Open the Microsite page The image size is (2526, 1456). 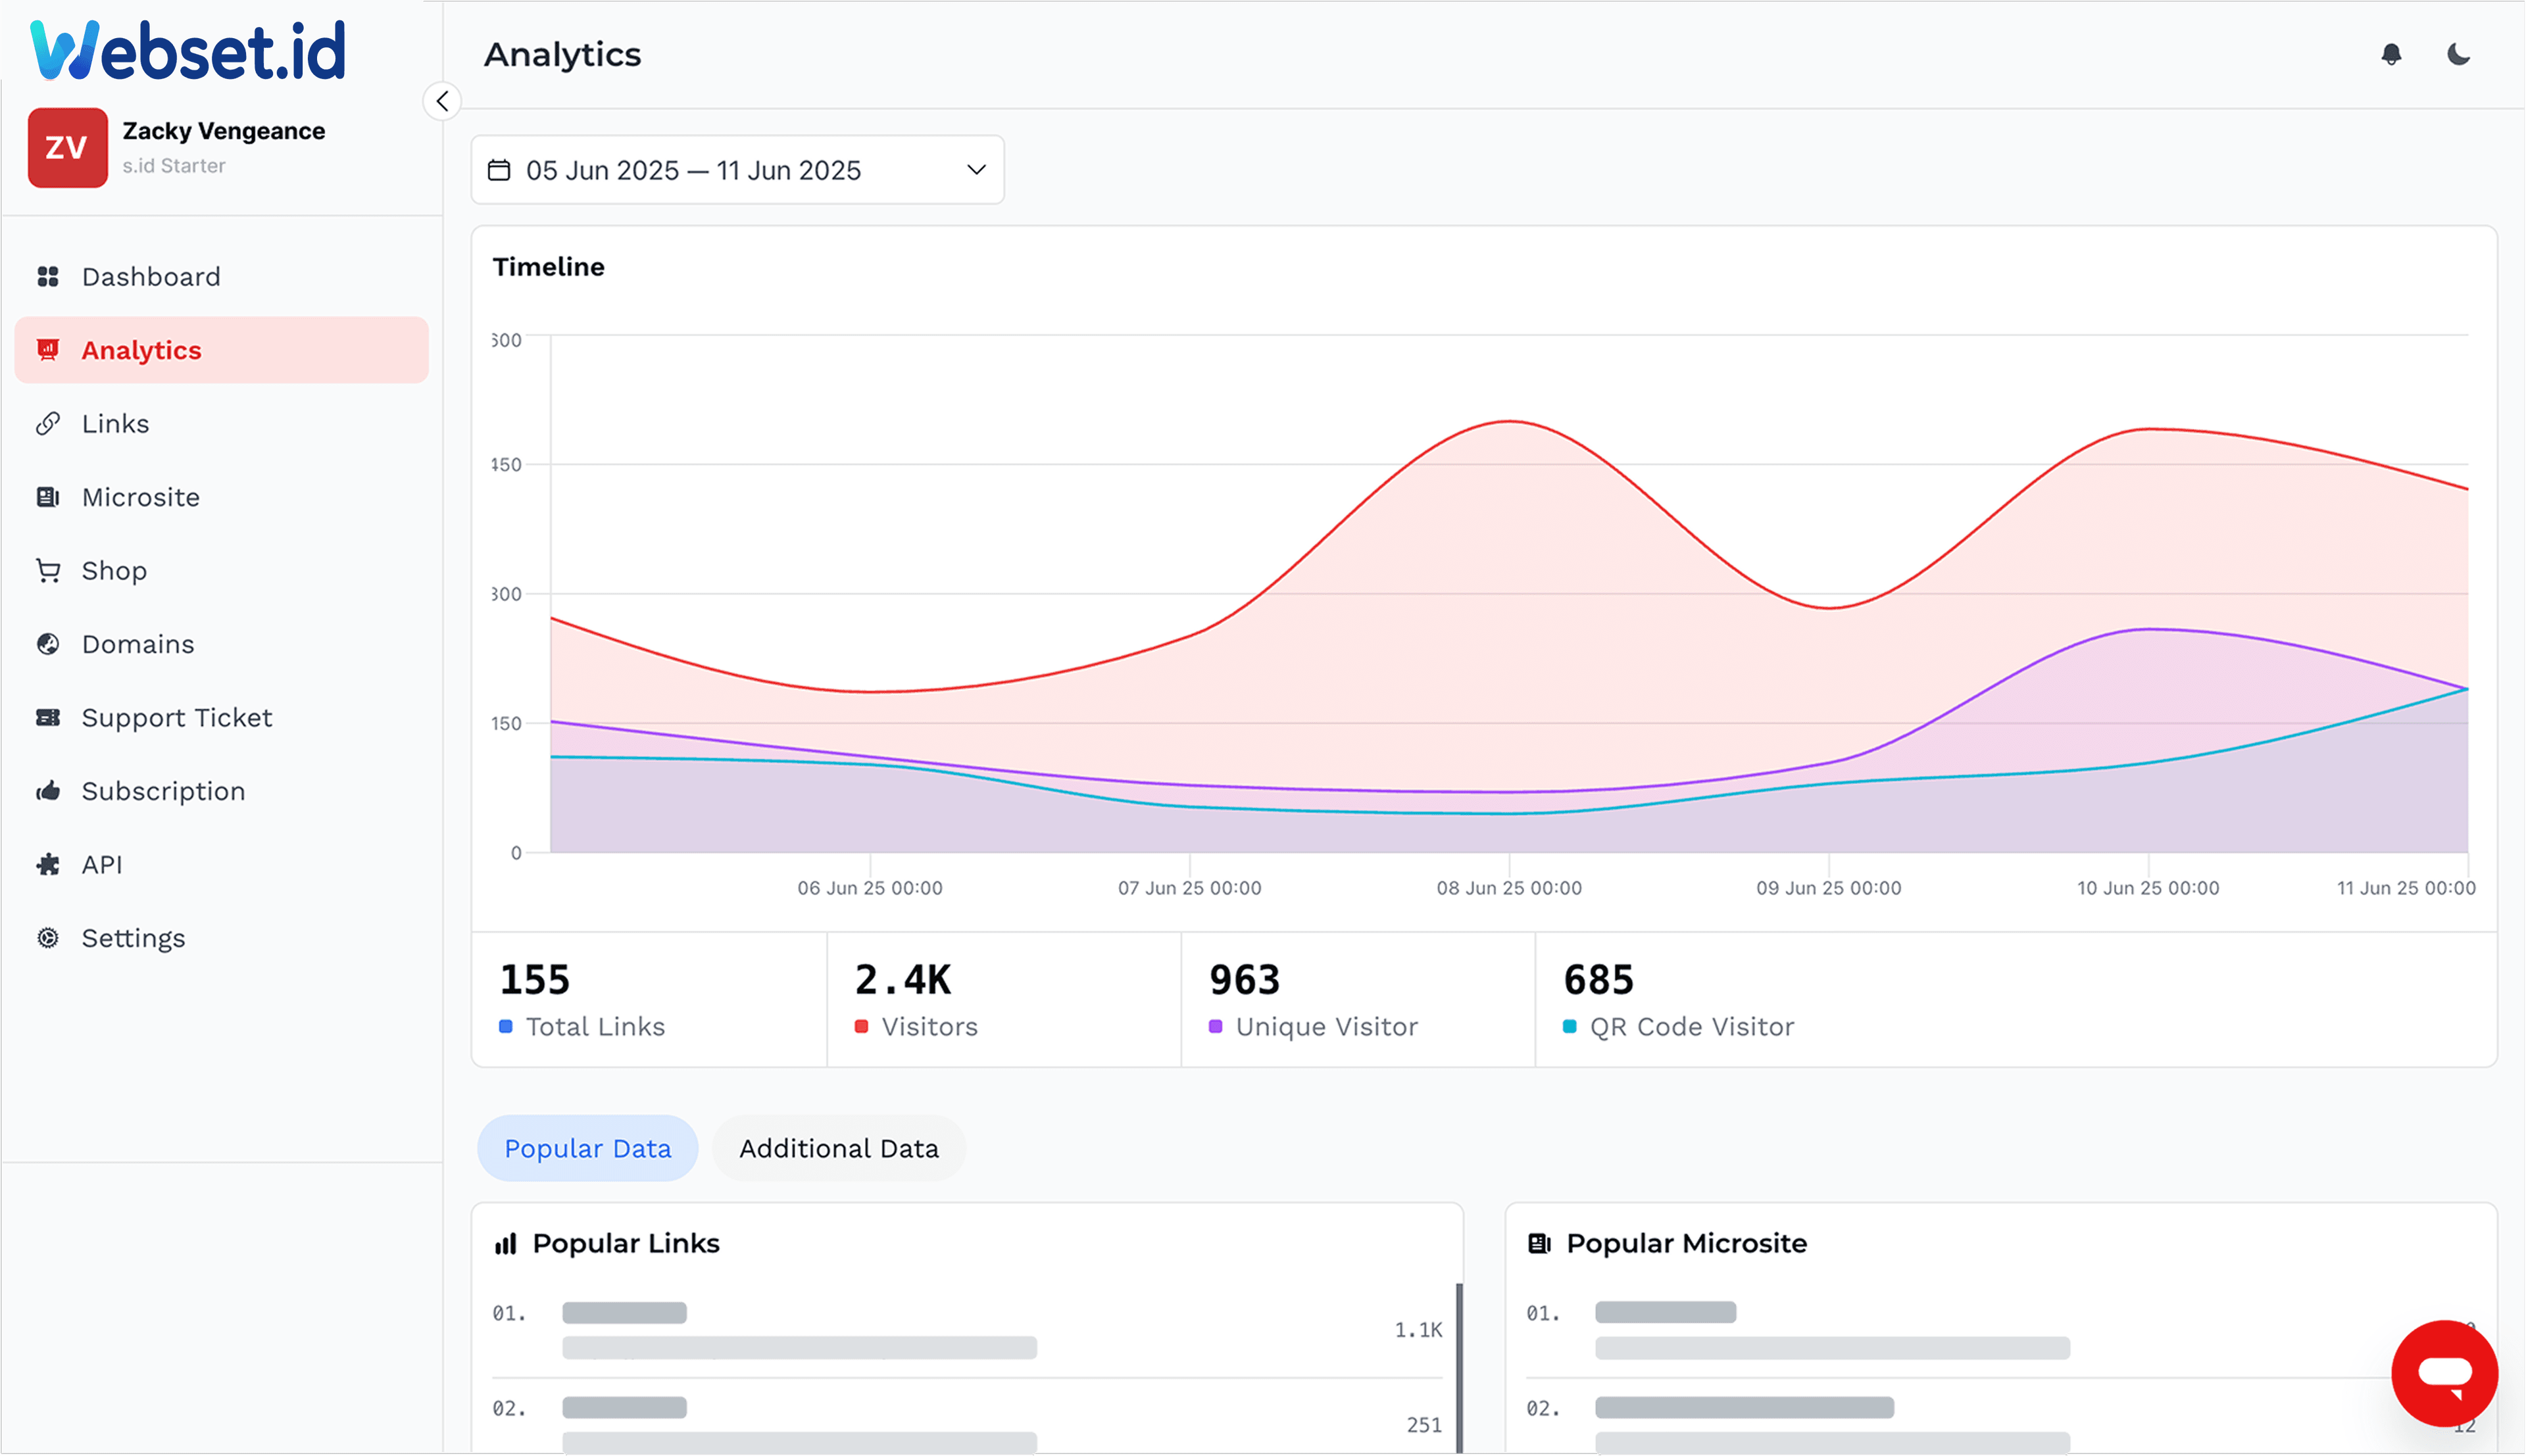point(140,497)
